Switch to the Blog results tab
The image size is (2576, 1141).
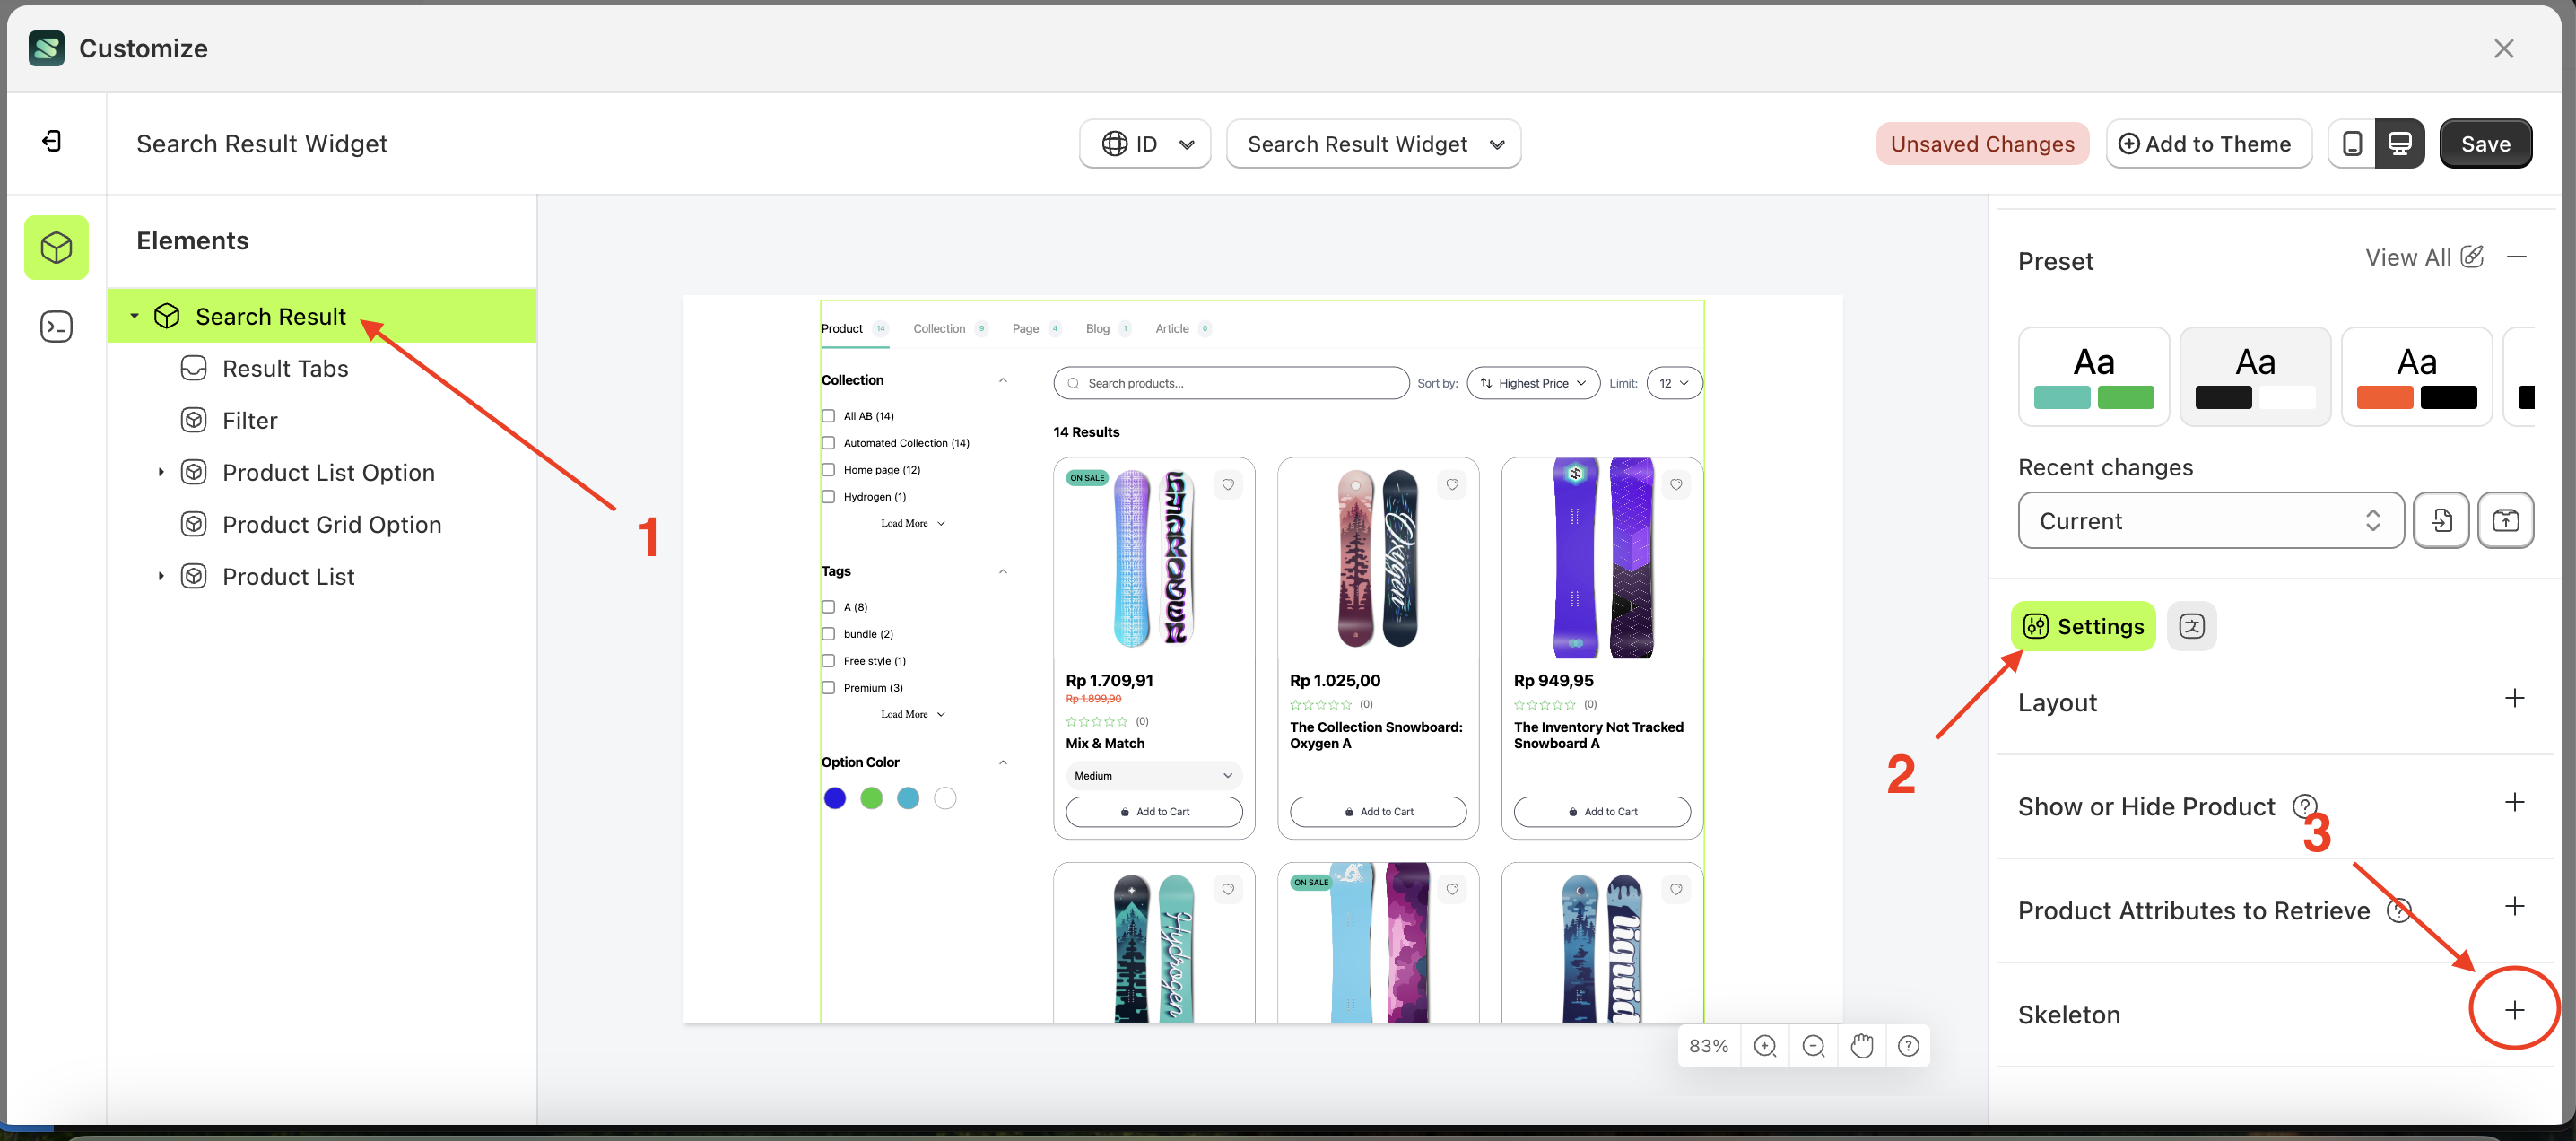[x=1096, y=328]
